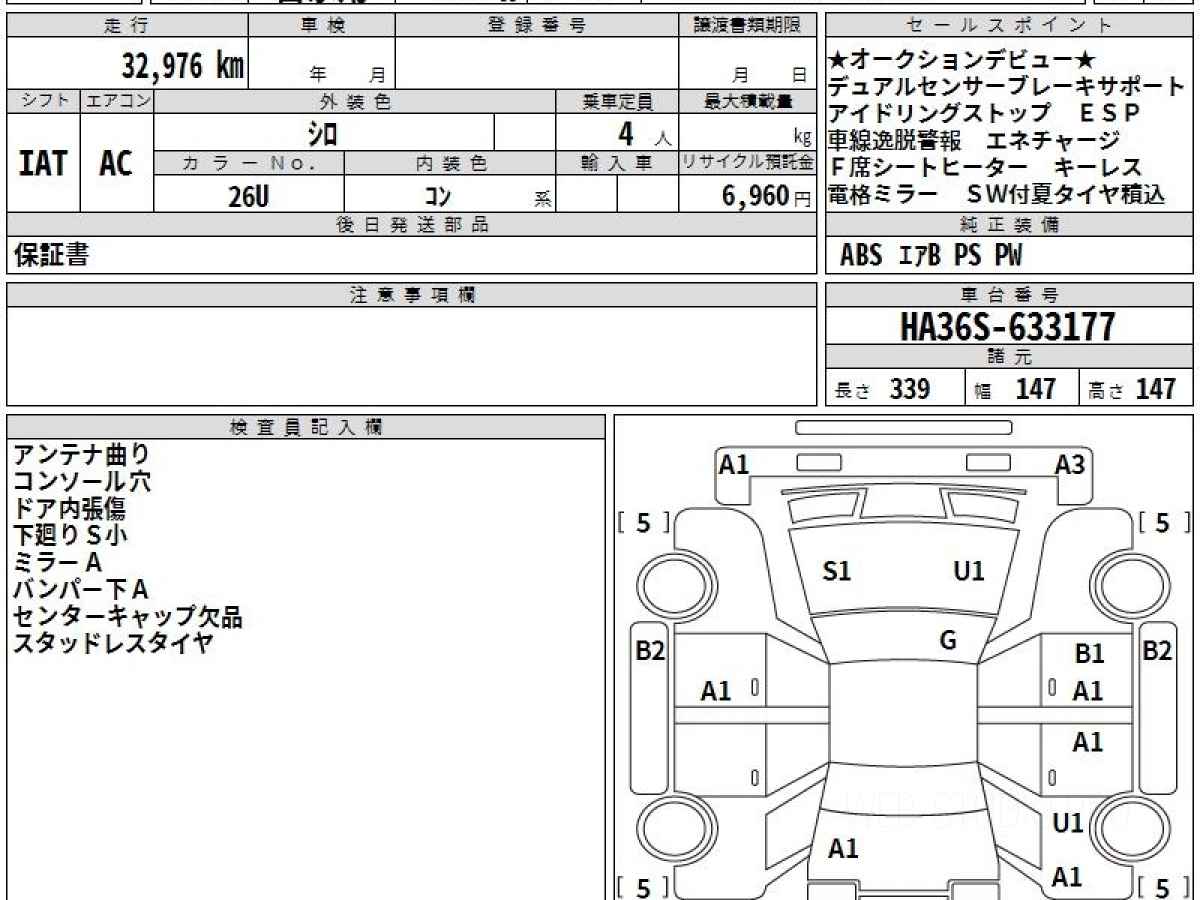Select the exterior color value シロ
The image size is (1200, 900).
(322, 132)
